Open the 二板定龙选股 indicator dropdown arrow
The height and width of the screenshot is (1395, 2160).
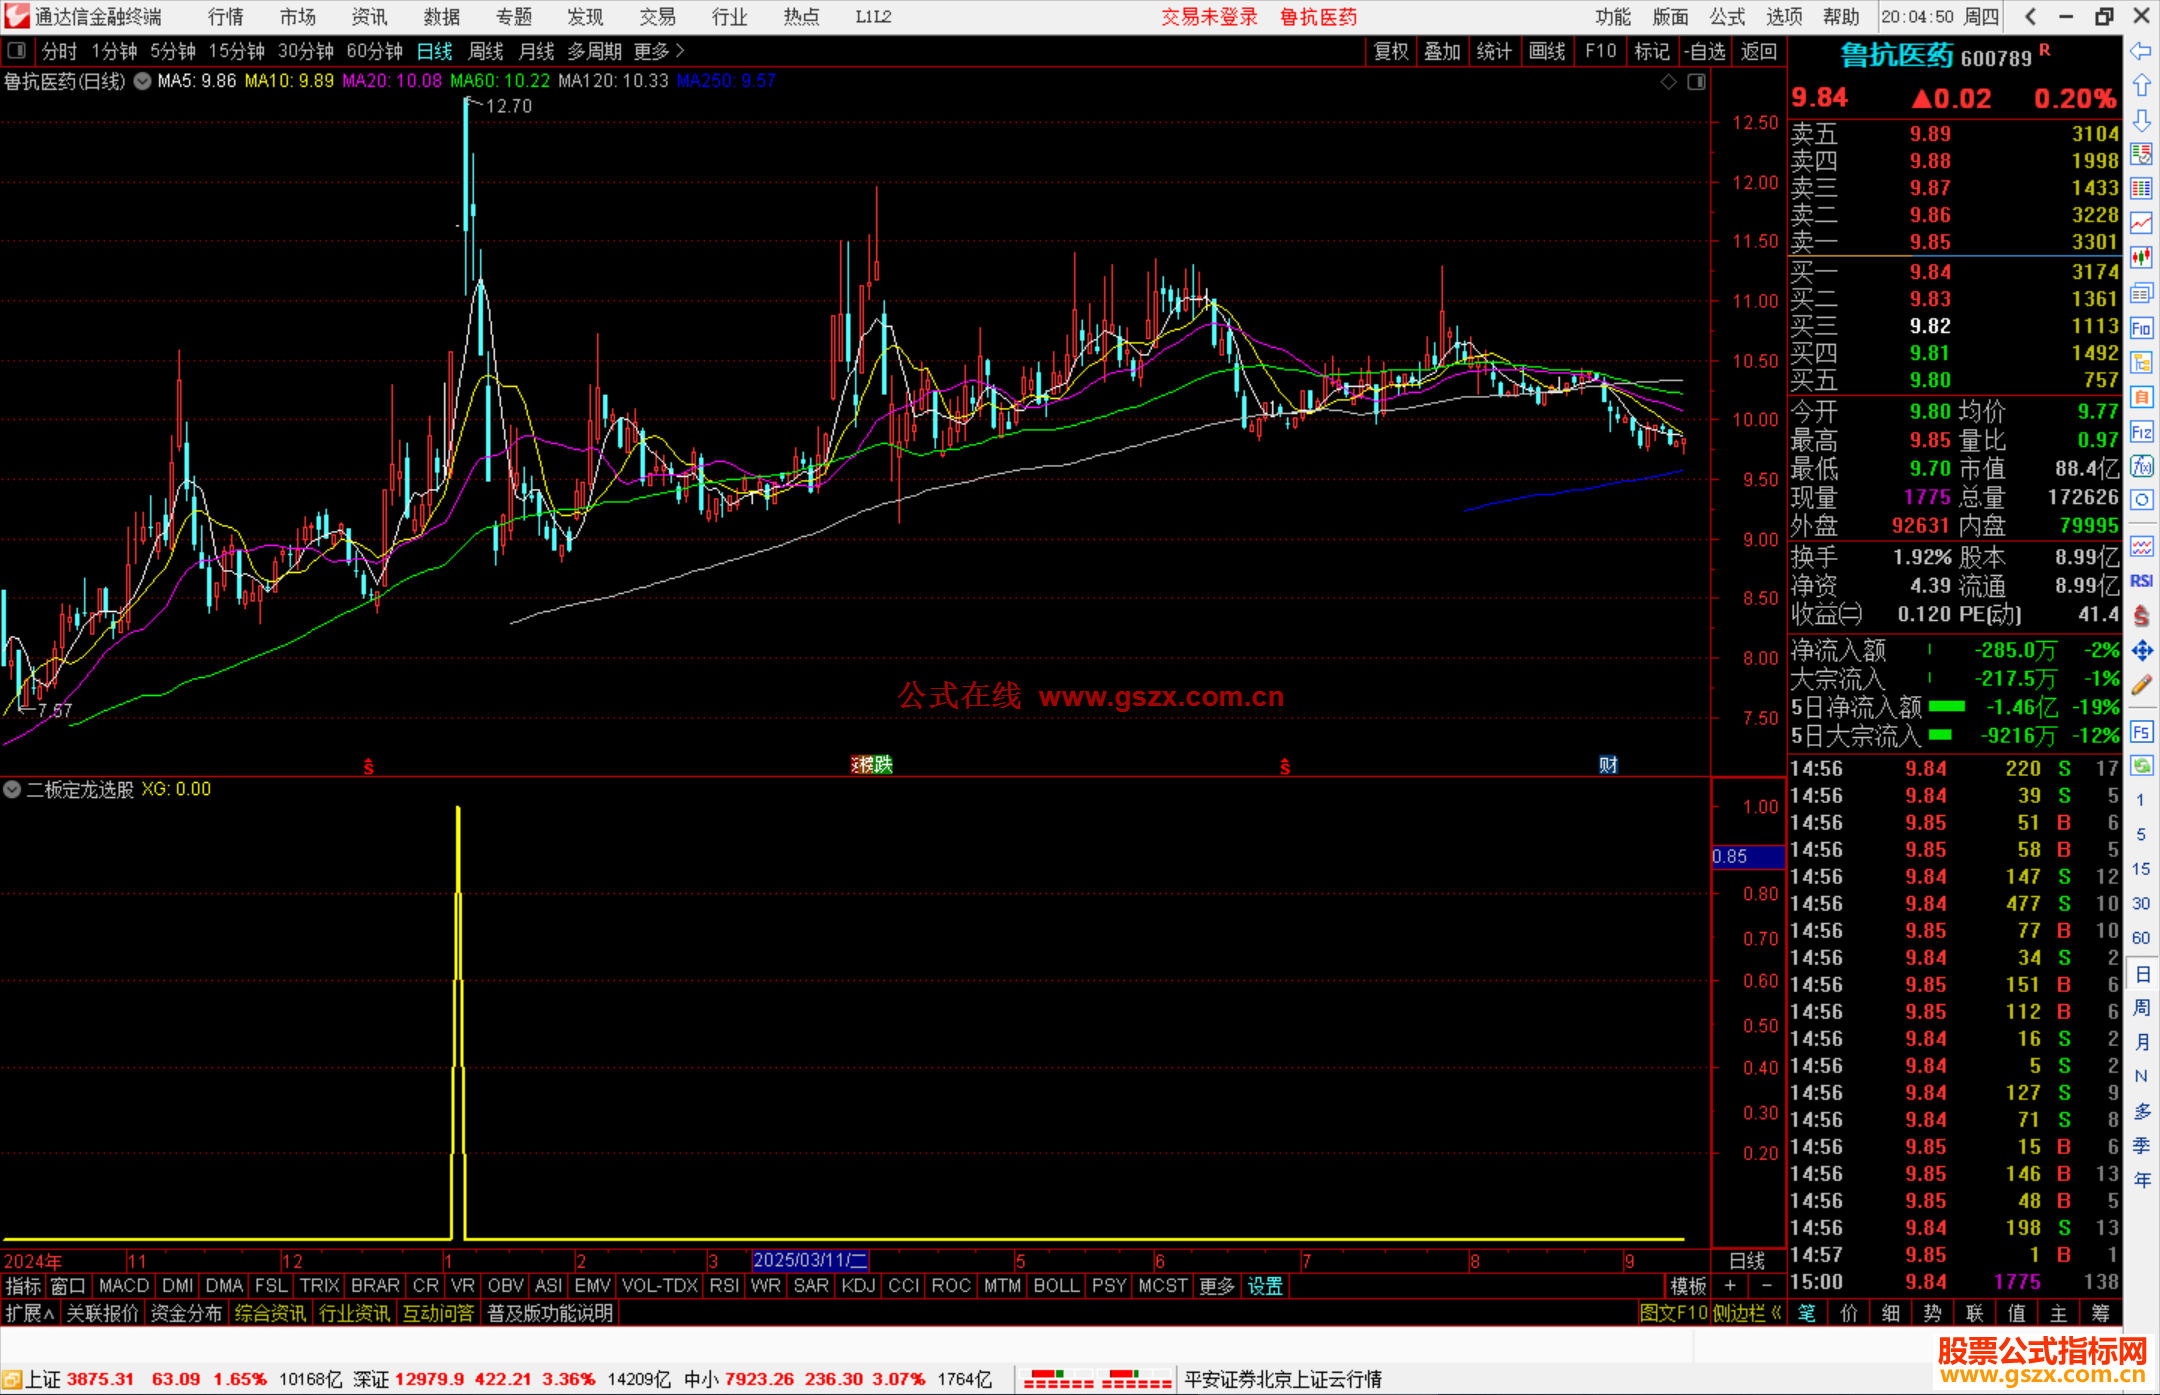click(12, 789)
